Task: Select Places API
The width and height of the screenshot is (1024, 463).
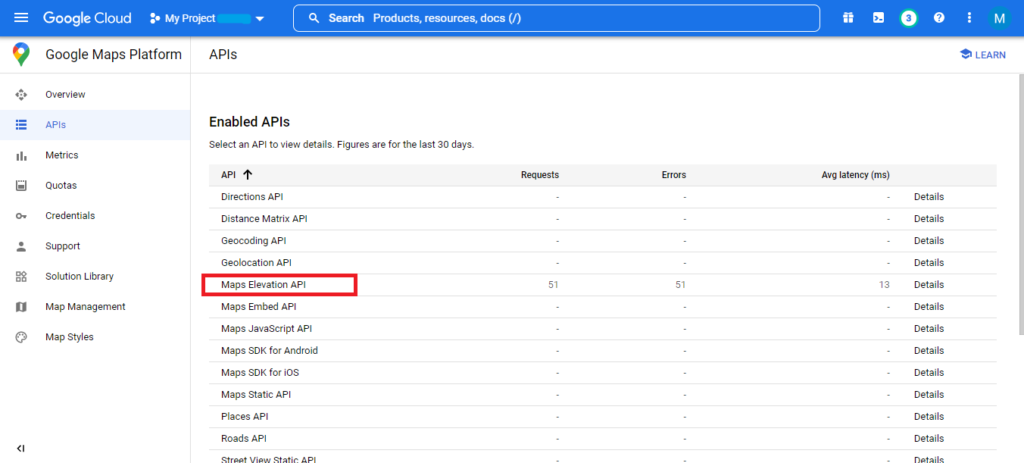Action: coord(244,416)
